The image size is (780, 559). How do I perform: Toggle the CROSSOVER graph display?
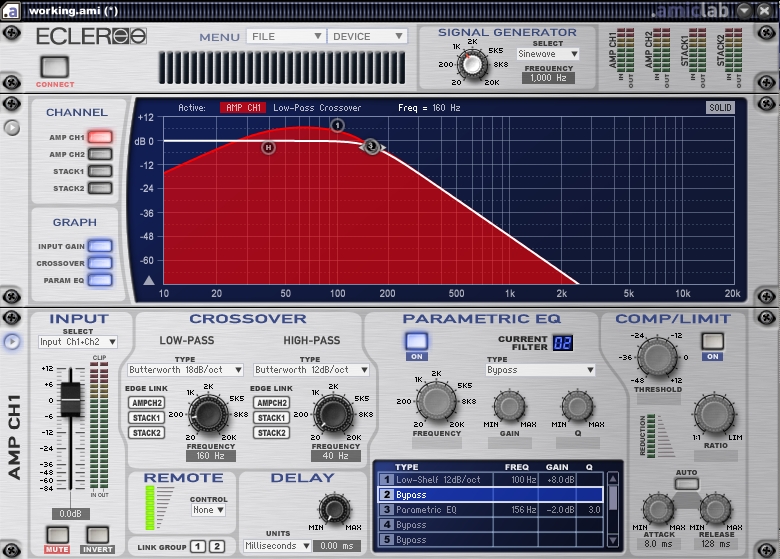tap(100, 263)
